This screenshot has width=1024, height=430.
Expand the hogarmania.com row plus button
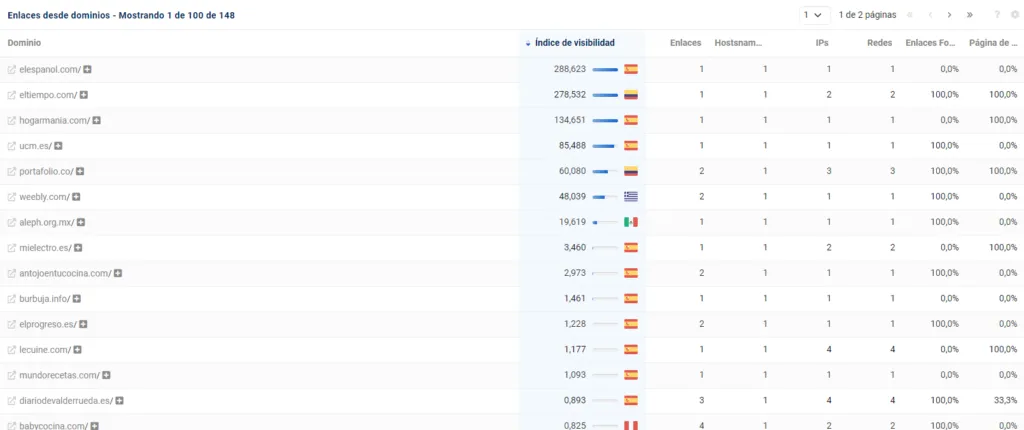[x=97, y=120]
